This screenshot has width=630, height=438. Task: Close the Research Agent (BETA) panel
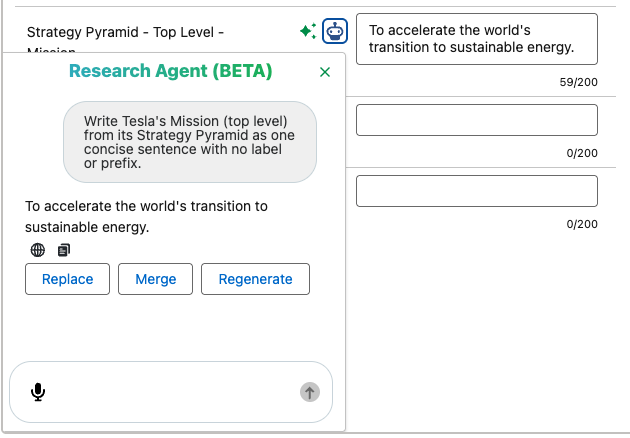[325, 72]
